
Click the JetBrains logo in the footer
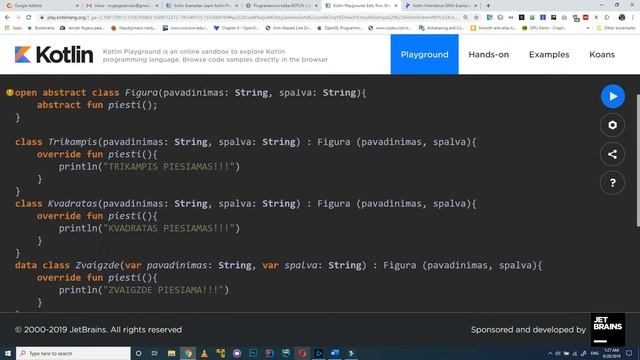coord(607,329)
